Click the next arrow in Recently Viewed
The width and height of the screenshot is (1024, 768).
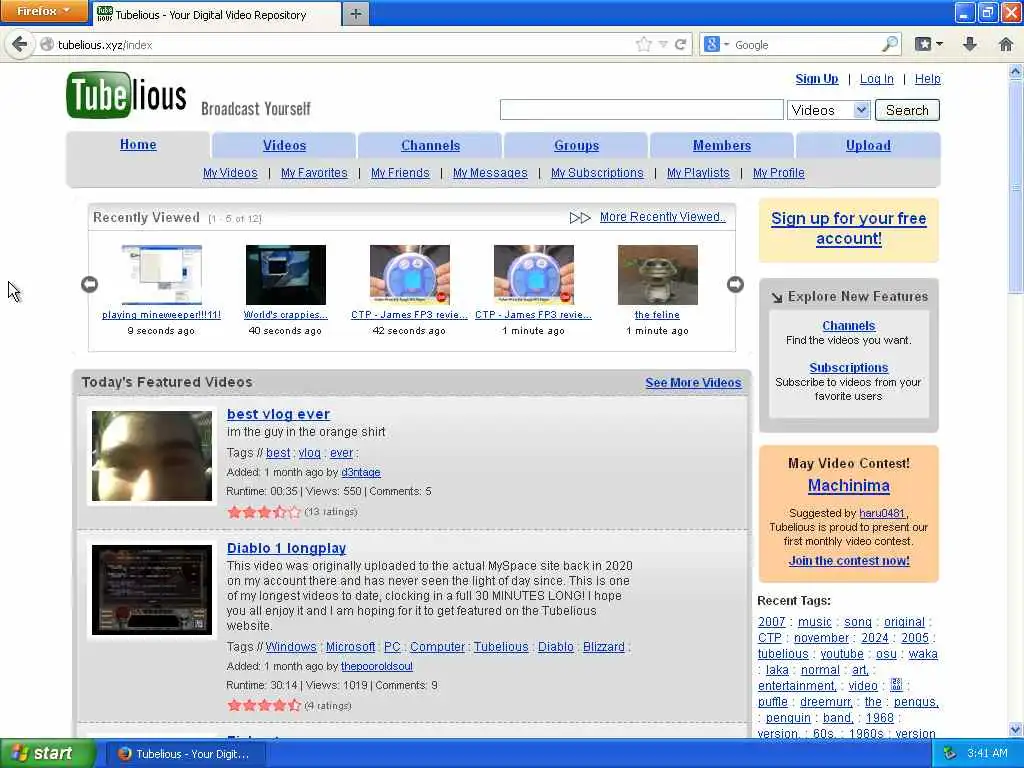point(735,284)
